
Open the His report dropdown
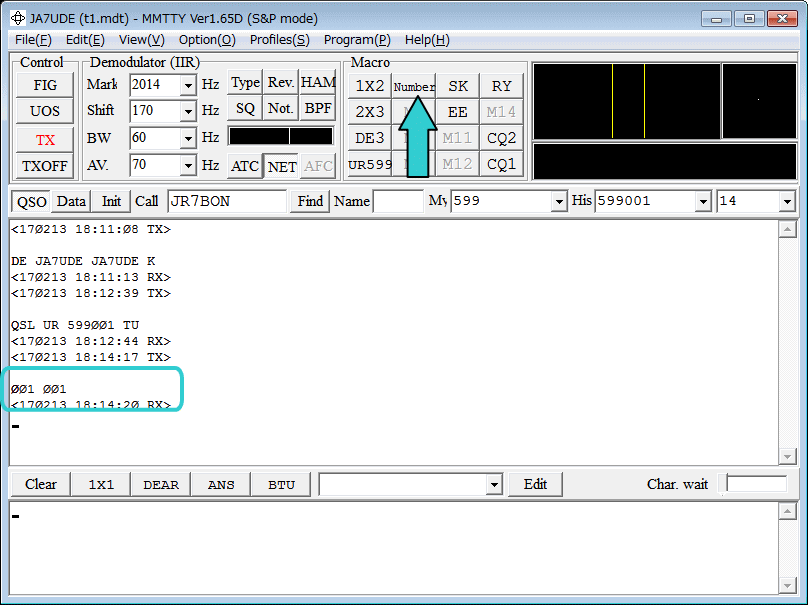coord(703,201)
